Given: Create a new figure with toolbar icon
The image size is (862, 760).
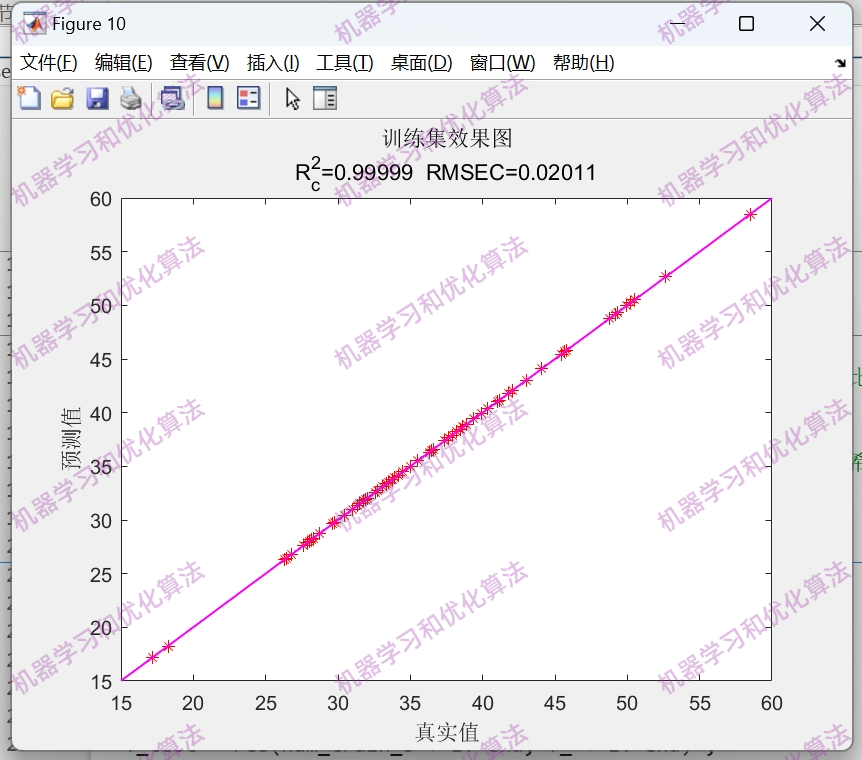Looking at the screenshot, I should [29, 99].
